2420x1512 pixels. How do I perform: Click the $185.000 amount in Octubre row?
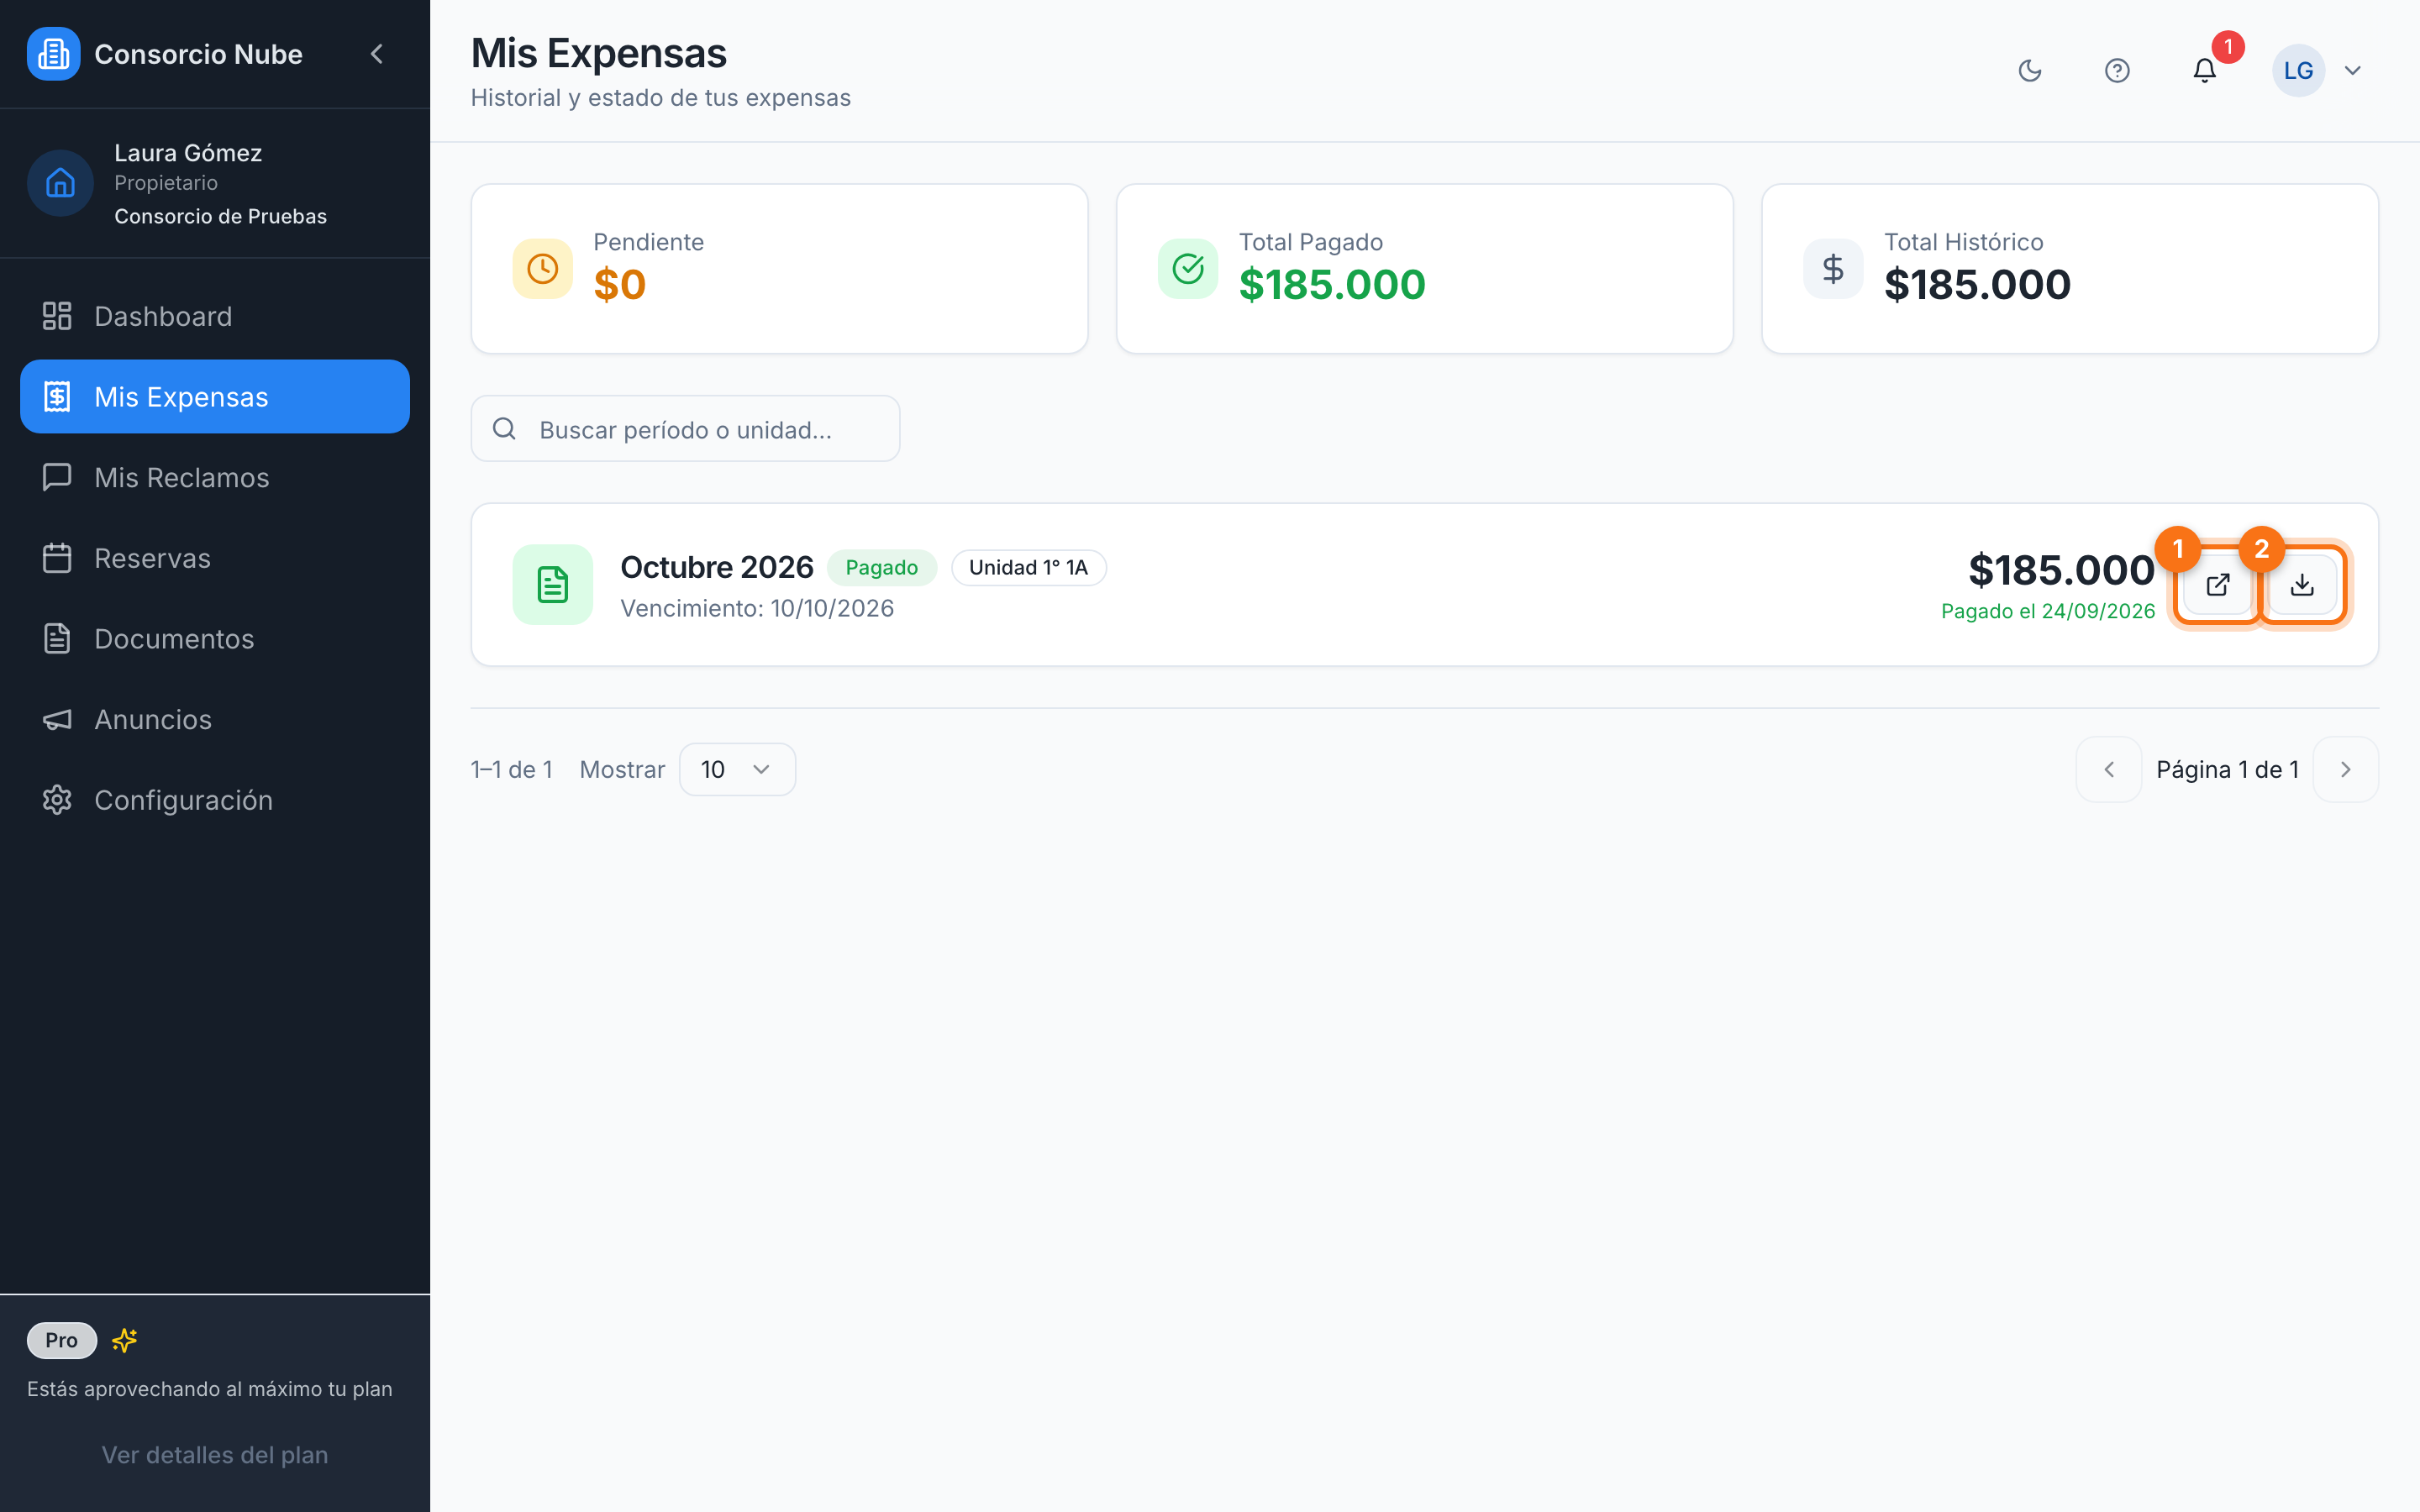tap(2061, 570)
